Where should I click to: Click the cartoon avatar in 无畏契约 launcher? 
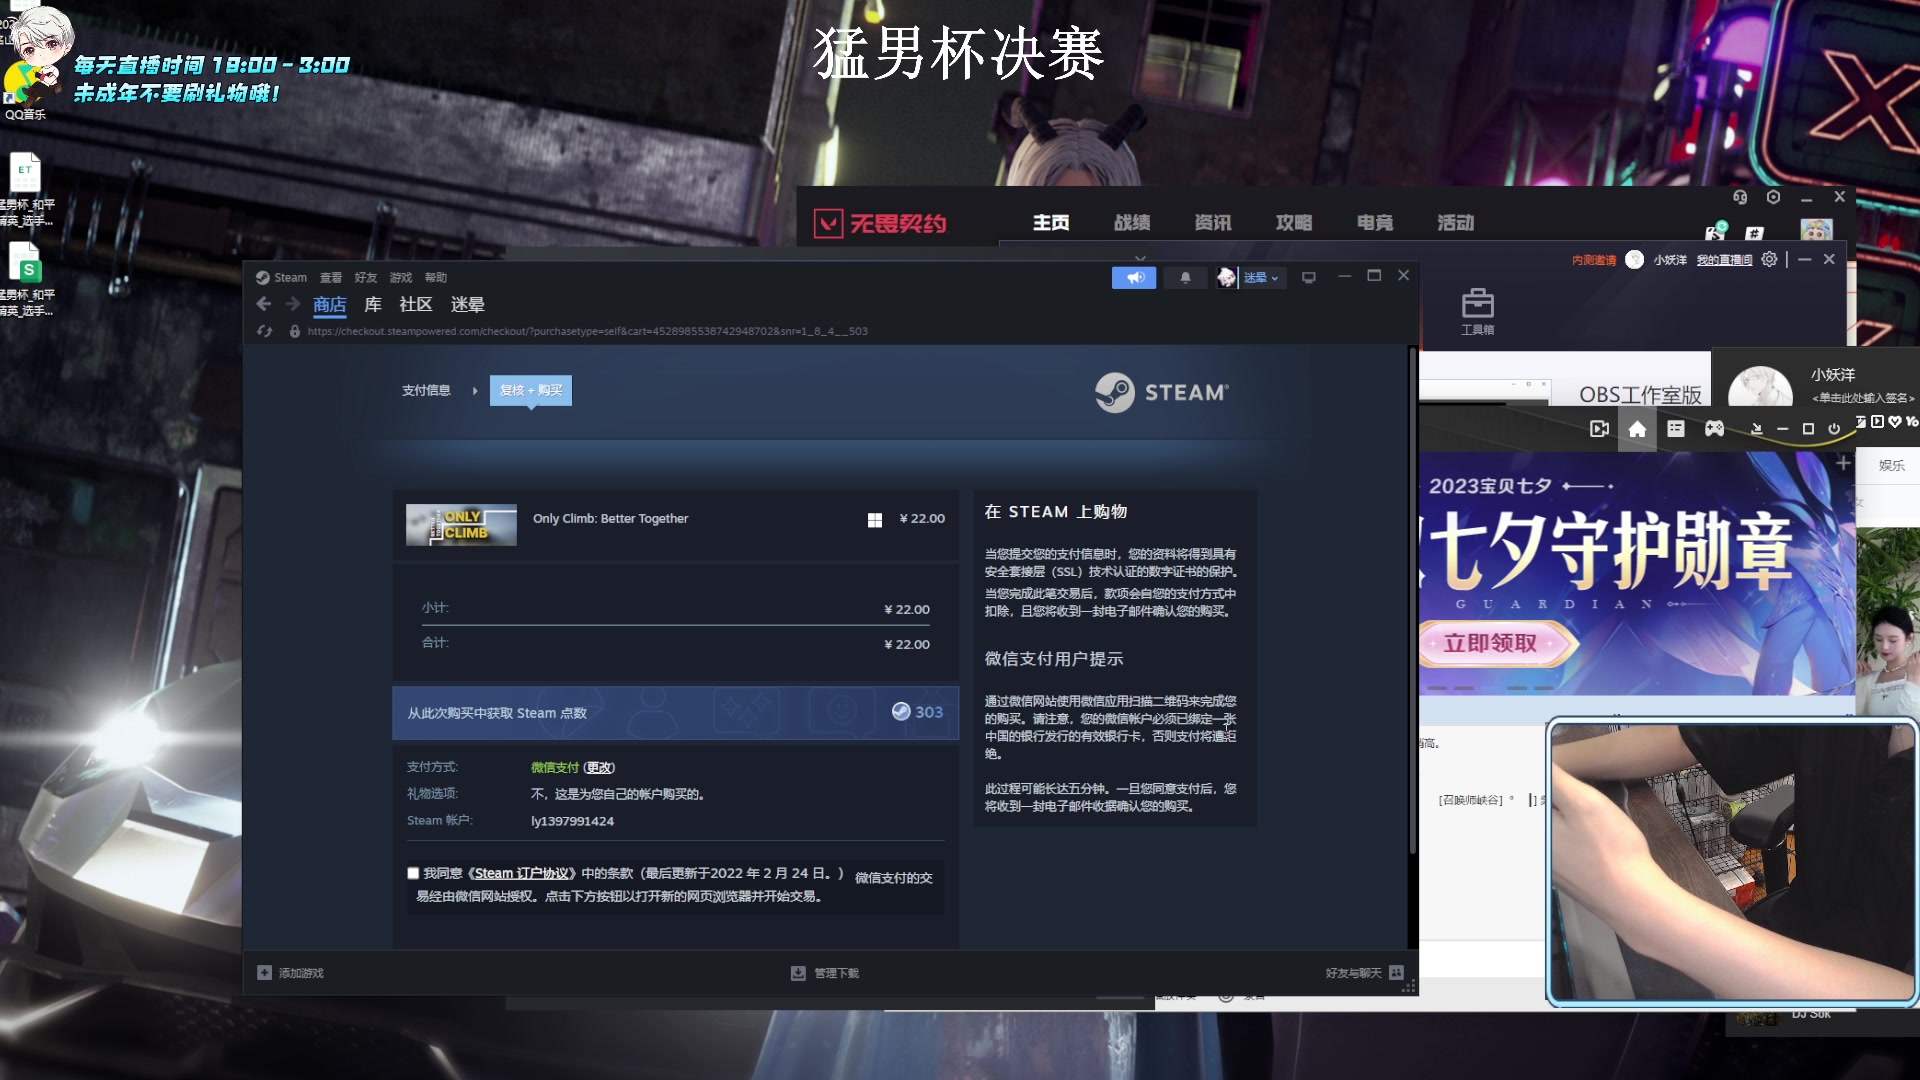click(x=1816, y=229)
